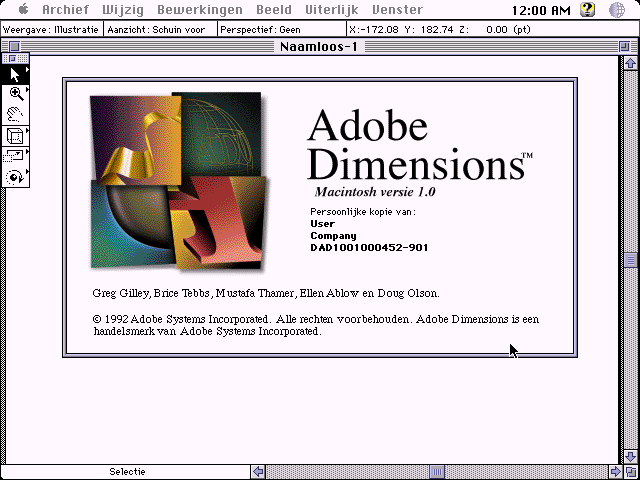640x480 pixels.
Task: Select the Zoom magnifier tool
Action: click(x=15, y=92)
